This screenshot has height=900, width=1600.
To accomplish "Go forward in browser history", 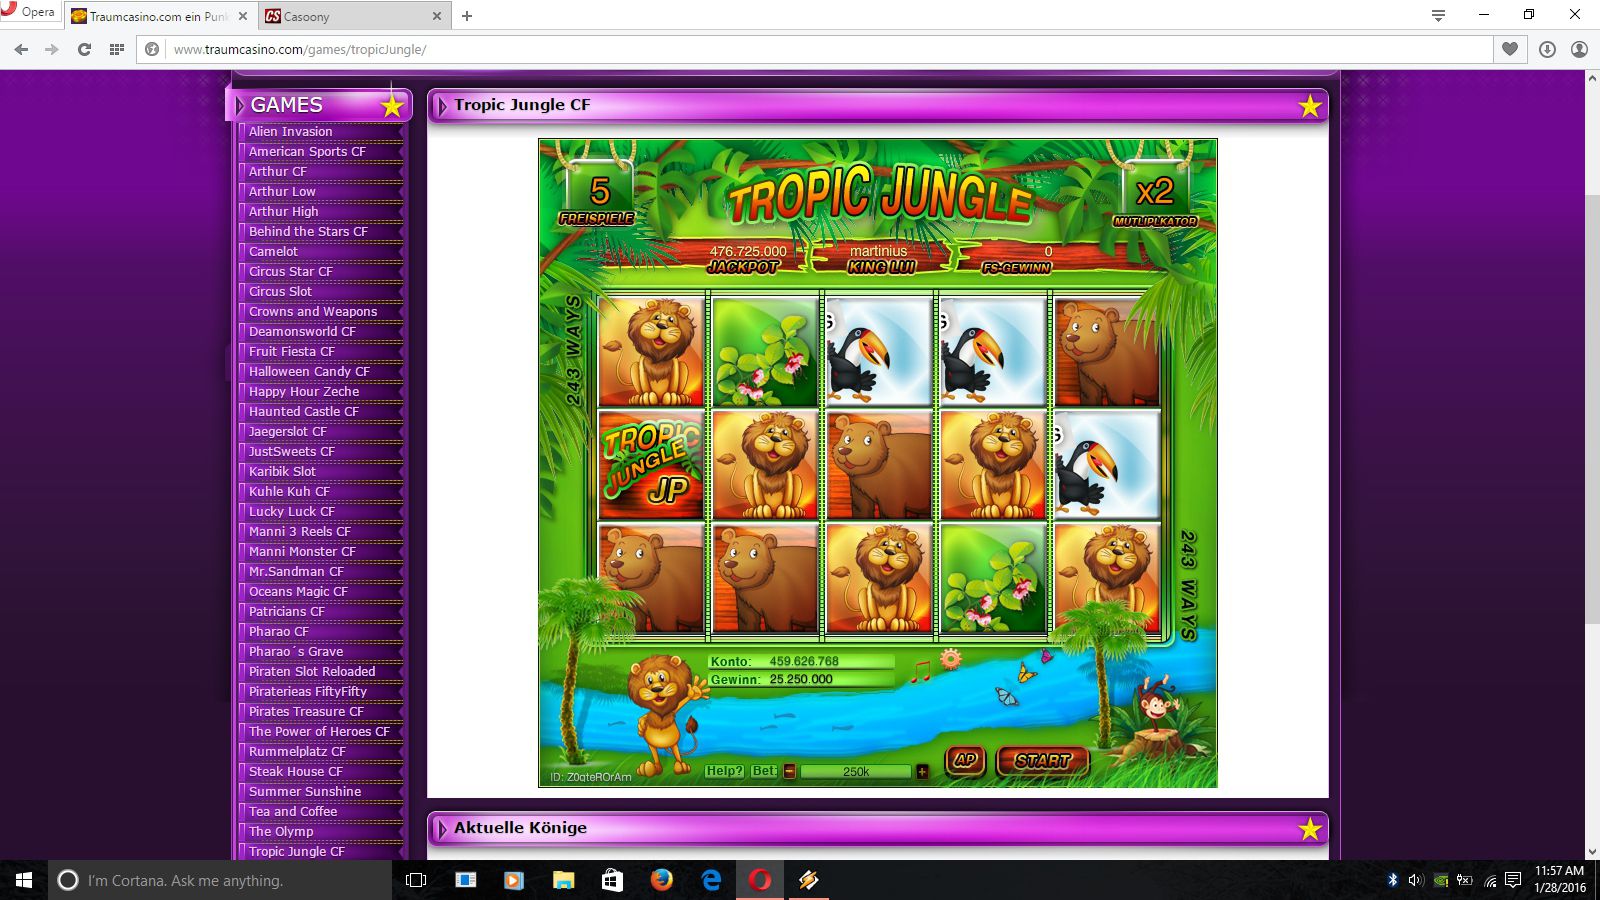I will tap(52, 49).
